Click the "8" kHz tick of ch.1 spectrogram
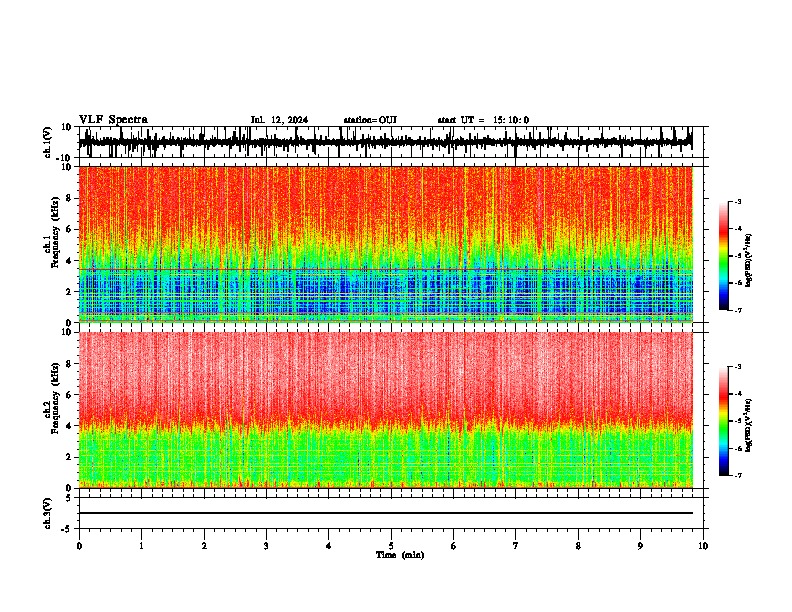 [x=69, y=198]
